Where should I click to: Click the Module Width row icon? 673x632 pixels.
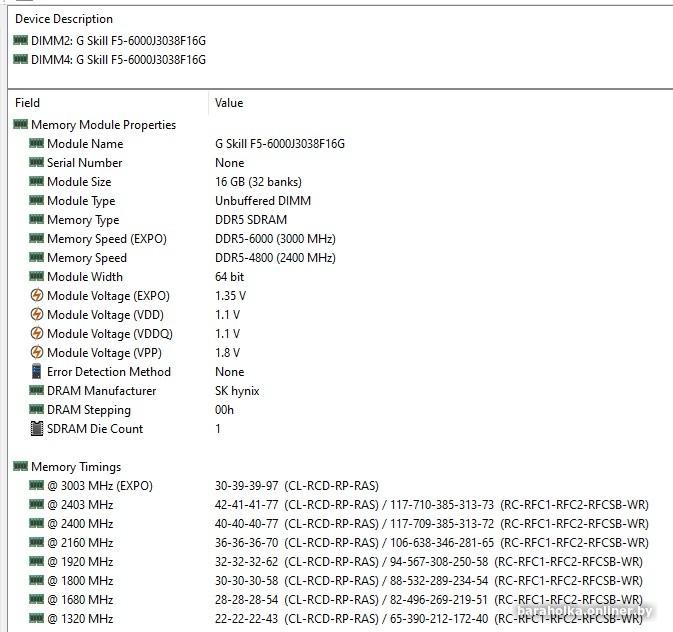(x=36, y=276)
